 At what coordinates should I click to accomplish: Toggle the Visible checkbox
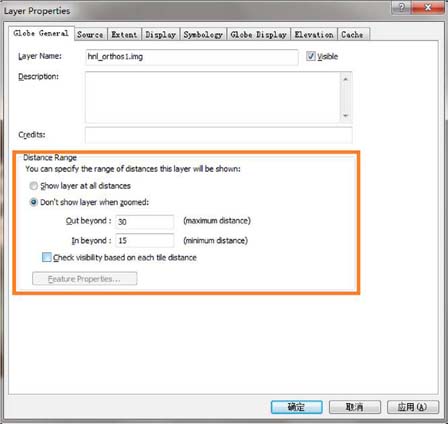click(311, 56)
